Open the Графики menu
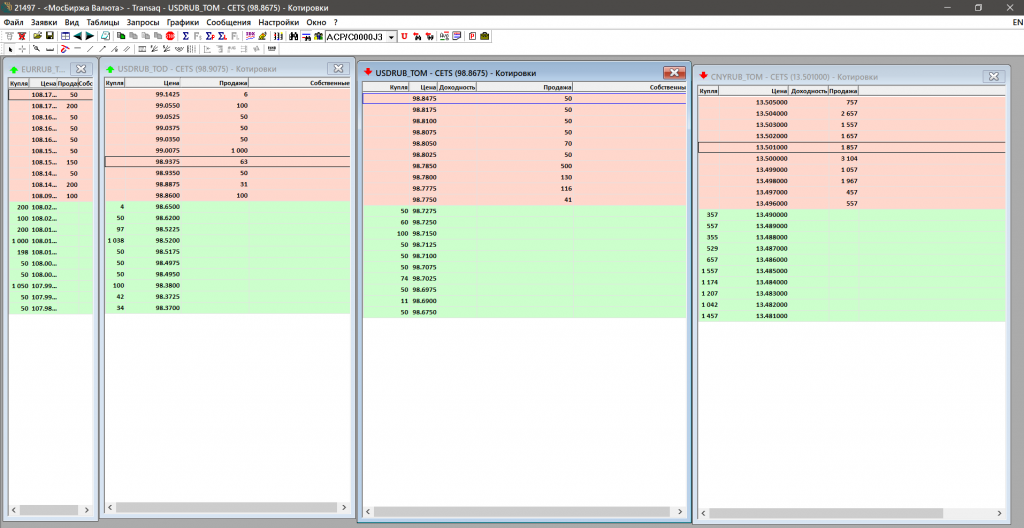The image size is (1024, 528). tap(183, 22)
